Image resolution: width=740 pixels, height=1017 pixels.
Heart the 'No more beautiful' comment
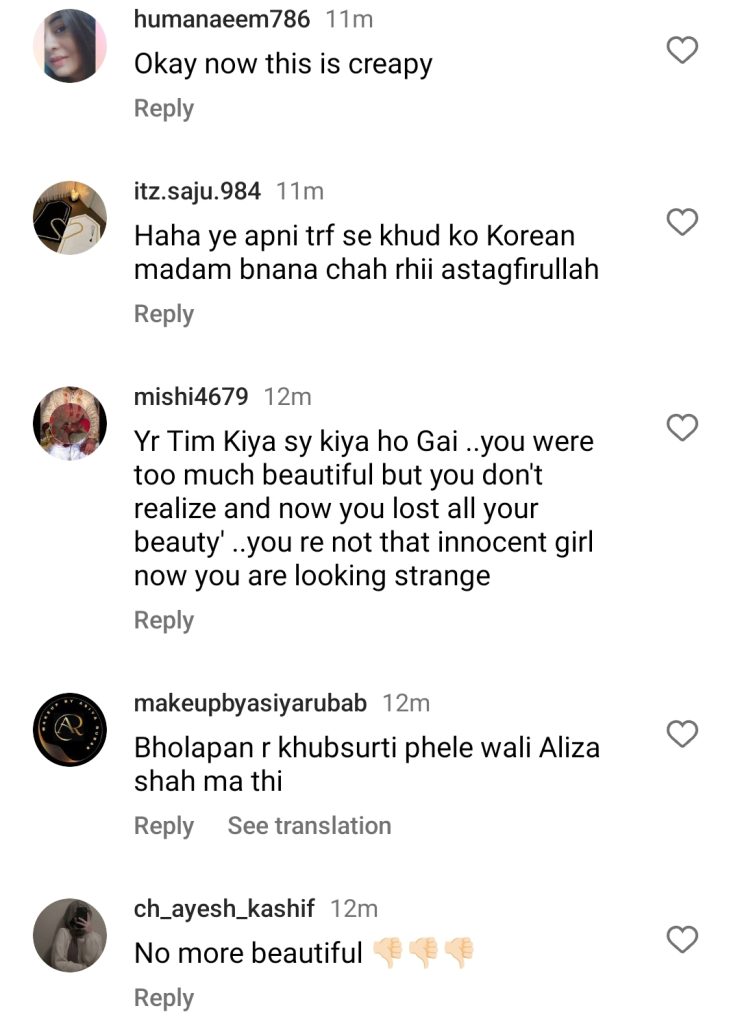(682, 940)
